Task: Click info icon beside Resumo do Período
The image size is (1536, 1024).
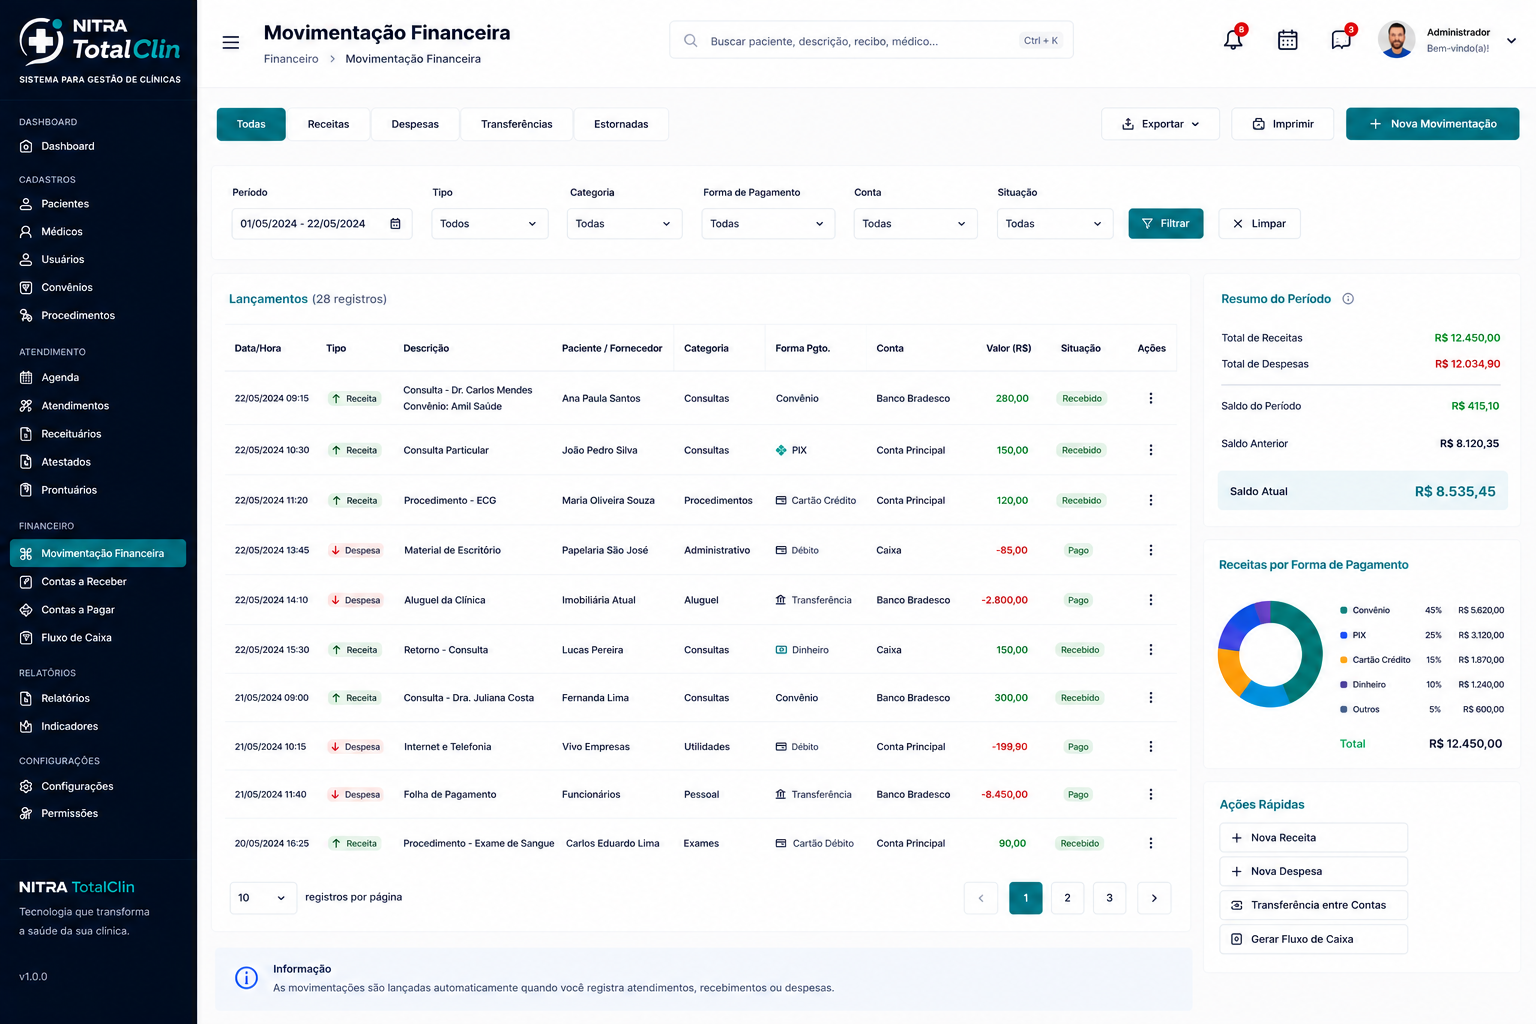Action: tap(1348, 299)
